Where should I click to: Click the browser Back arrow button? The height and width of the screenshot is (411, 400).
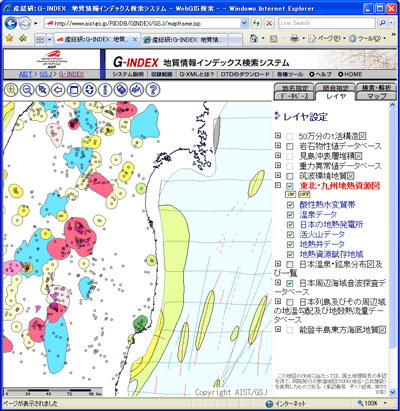pos(11,23)
